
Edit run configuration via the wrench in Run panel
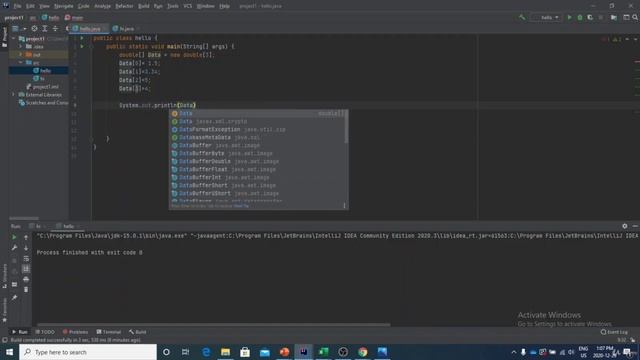tap(14, 248)
